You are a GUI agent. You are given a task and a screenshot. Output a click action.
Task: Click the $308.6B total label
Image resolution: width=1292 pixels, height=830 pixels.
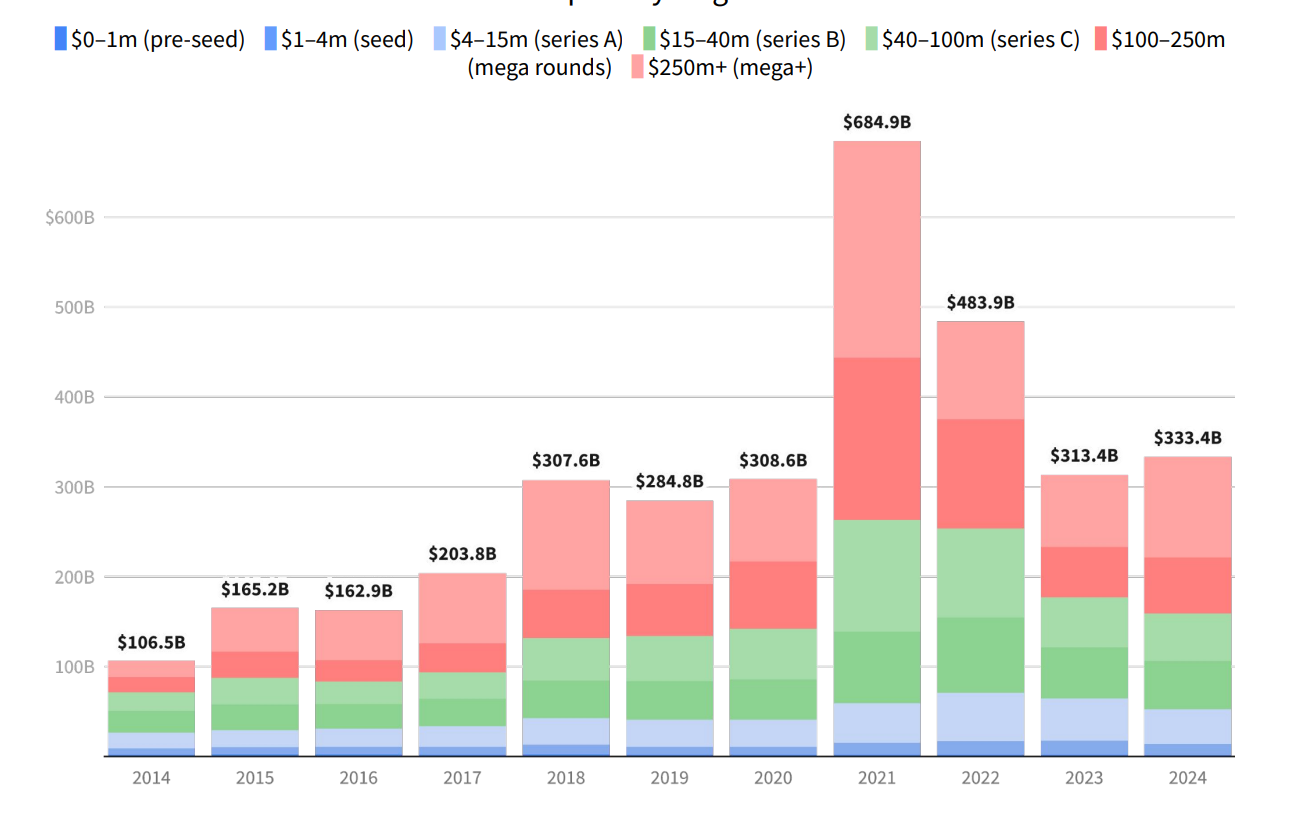[x=773, y=461]
